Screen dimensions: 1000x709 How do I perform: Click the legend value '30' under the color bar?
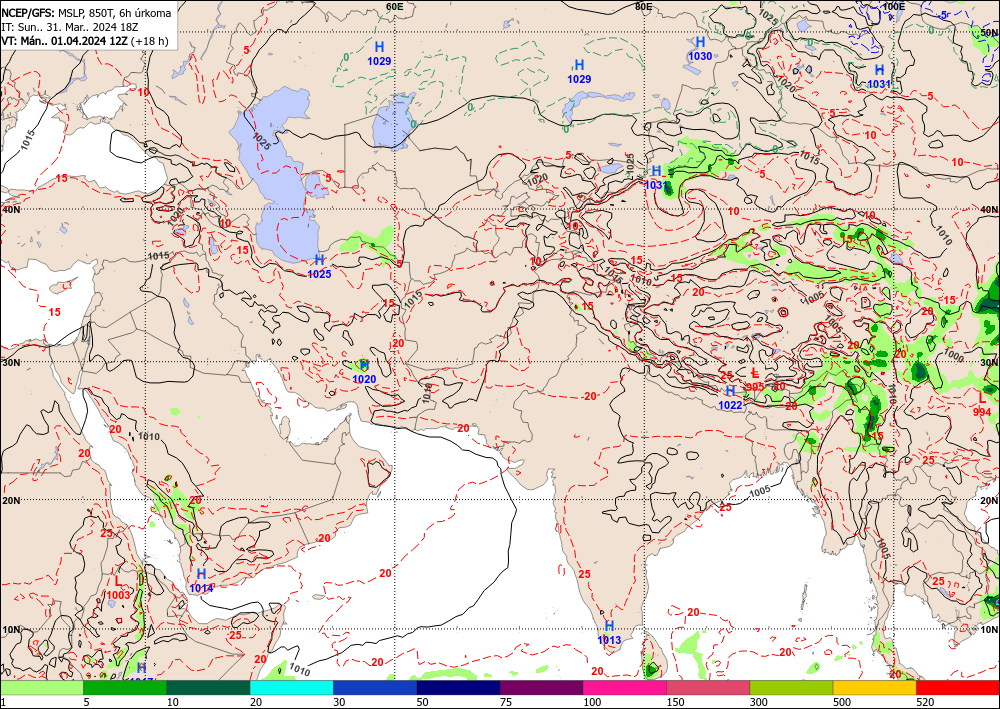(339, 702)
